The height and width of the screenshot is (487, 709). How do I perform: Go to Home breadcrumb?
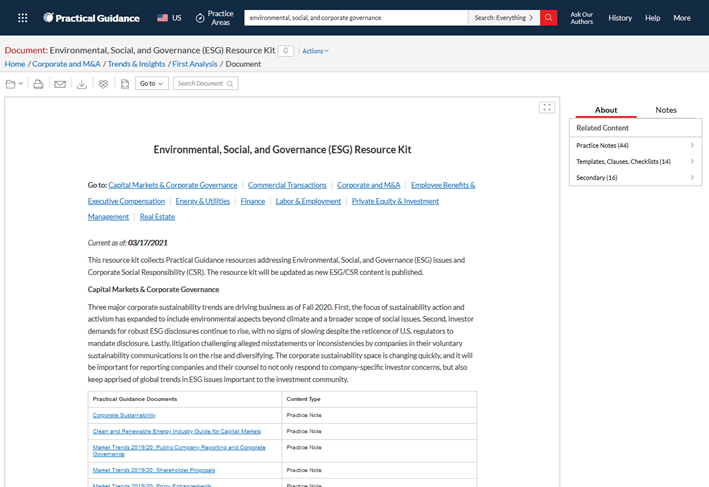15,64
